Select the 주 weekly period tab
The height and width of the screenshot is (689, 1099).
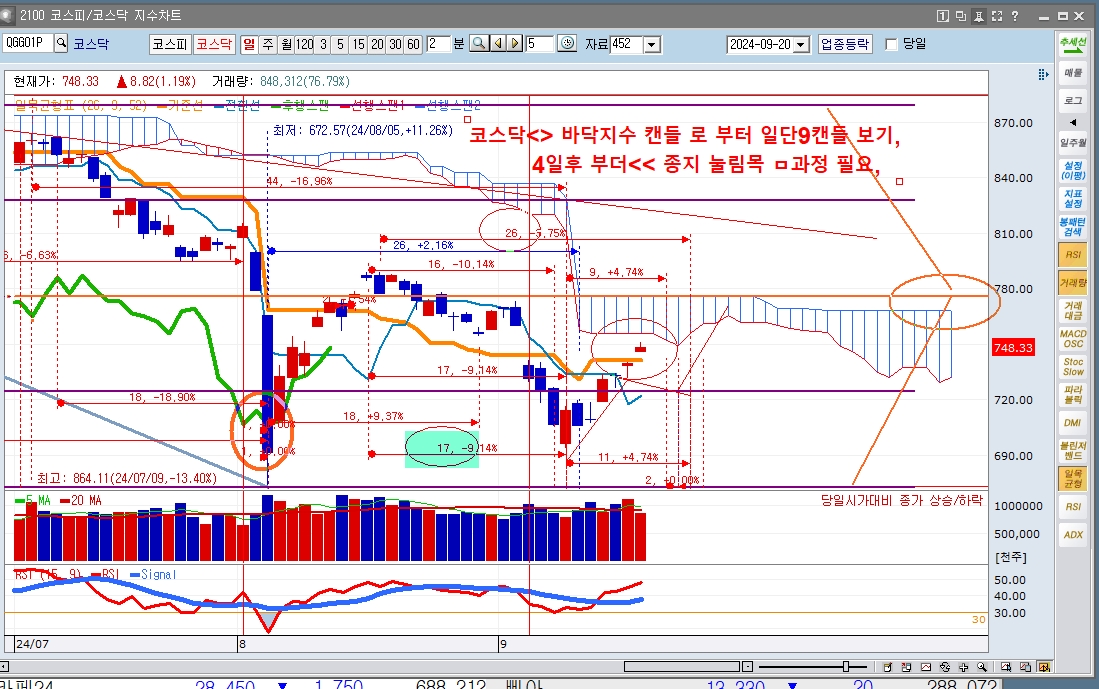268,44
